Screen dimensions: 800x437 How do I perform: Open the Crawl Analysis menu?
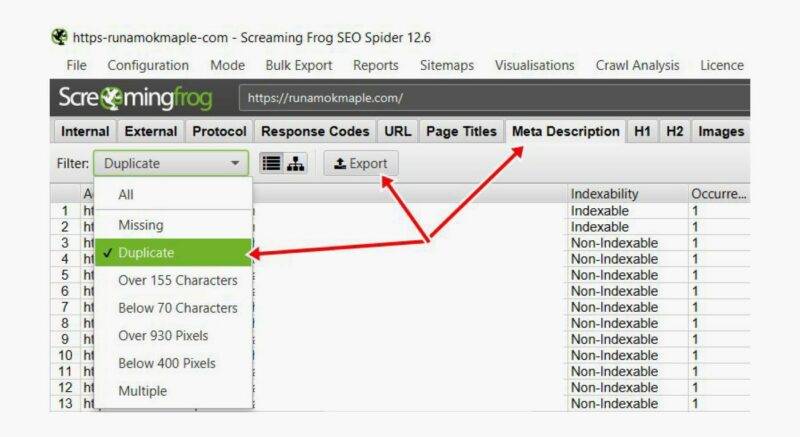click(x=637, y=65)
